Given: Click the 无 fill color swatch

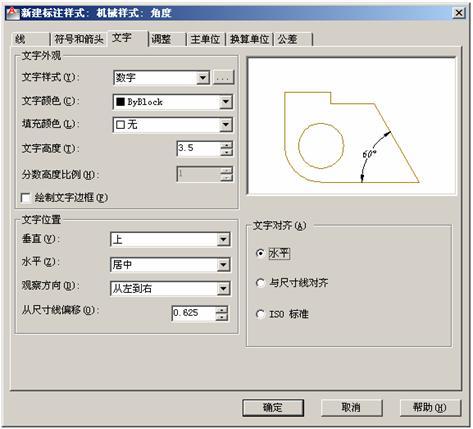Looking at the screenshot, I should tap(120, 125).
